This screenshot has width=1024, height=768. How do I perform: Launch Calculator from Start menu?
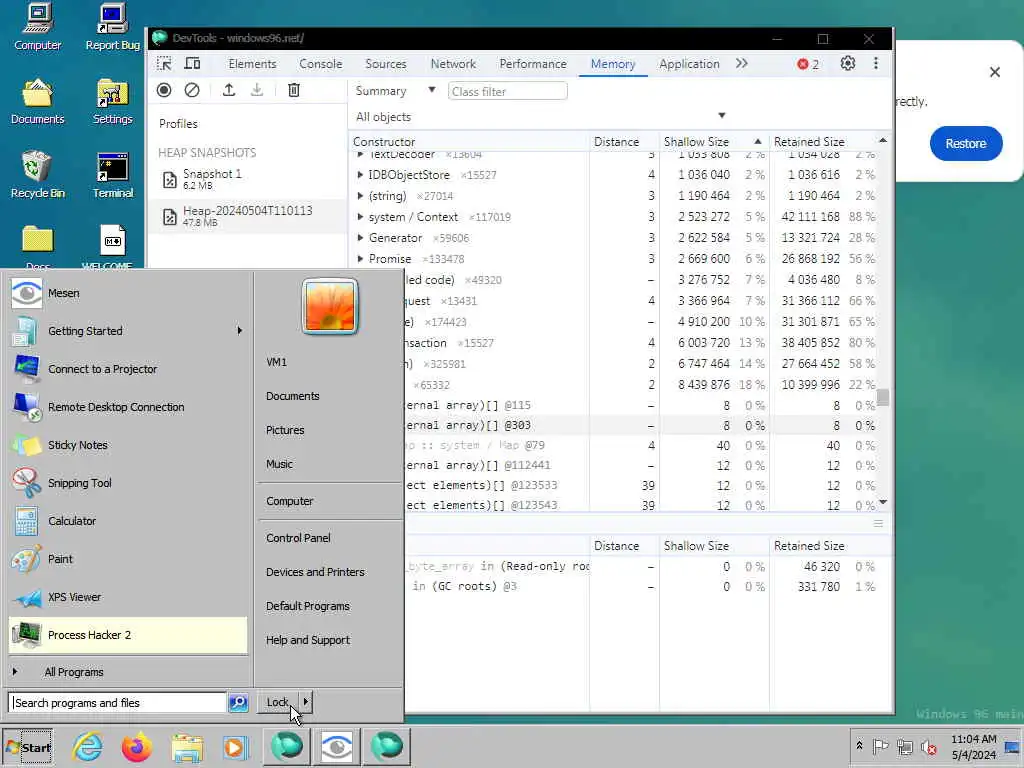click(x=128, y=521)
